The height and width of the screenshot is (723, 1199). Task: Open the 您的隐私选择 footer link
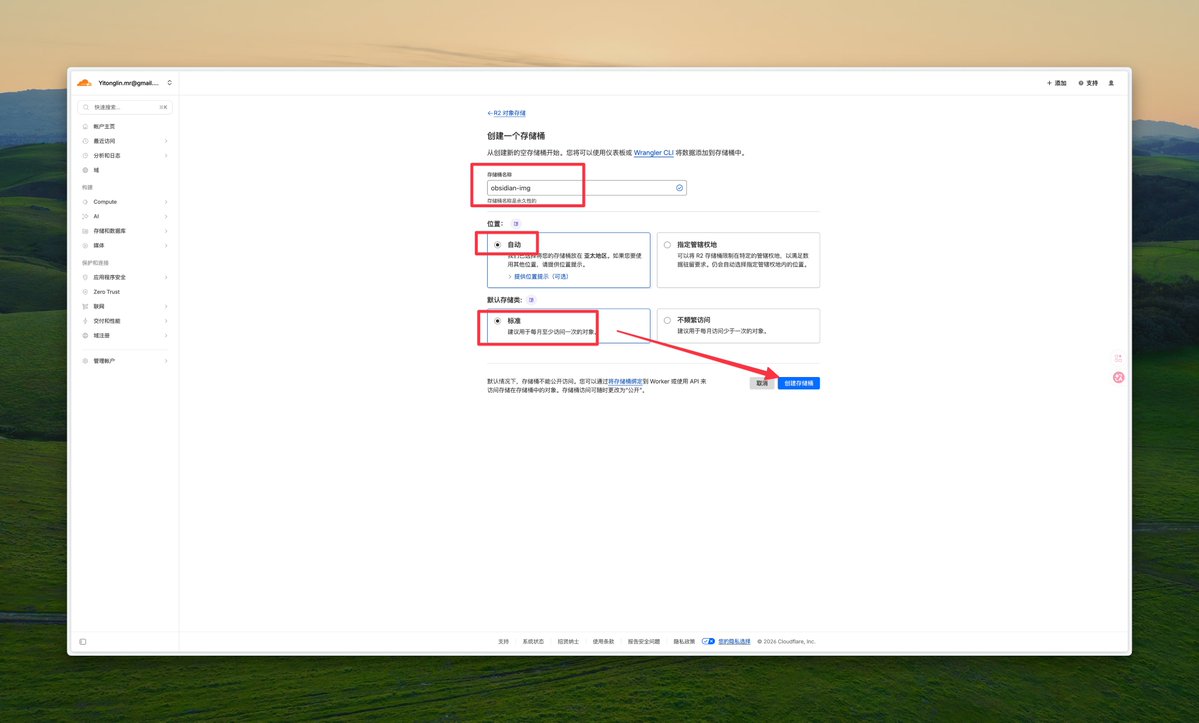click(734, 642)
